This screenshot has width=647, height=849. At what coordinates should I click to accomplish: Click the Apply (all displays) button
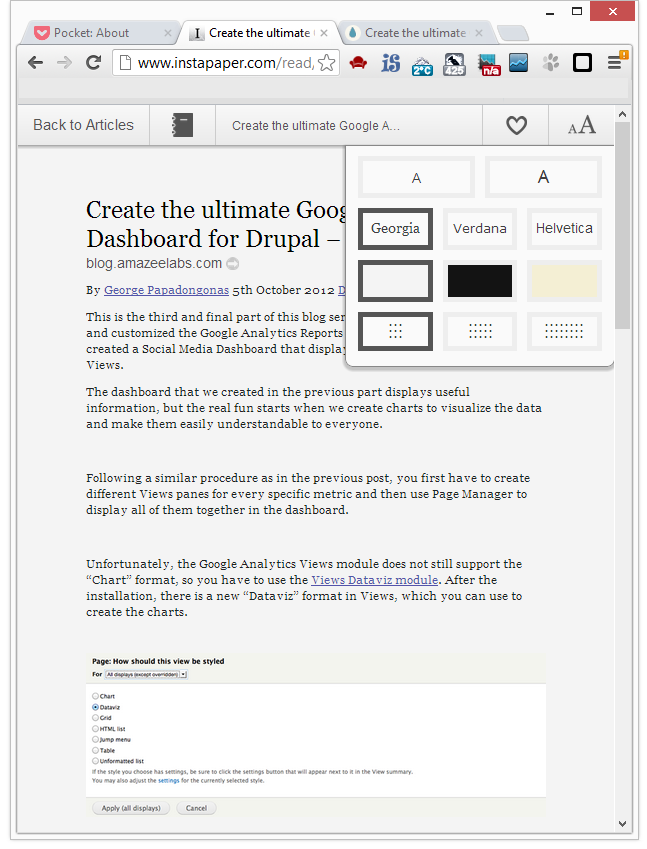tap(131, 808)
